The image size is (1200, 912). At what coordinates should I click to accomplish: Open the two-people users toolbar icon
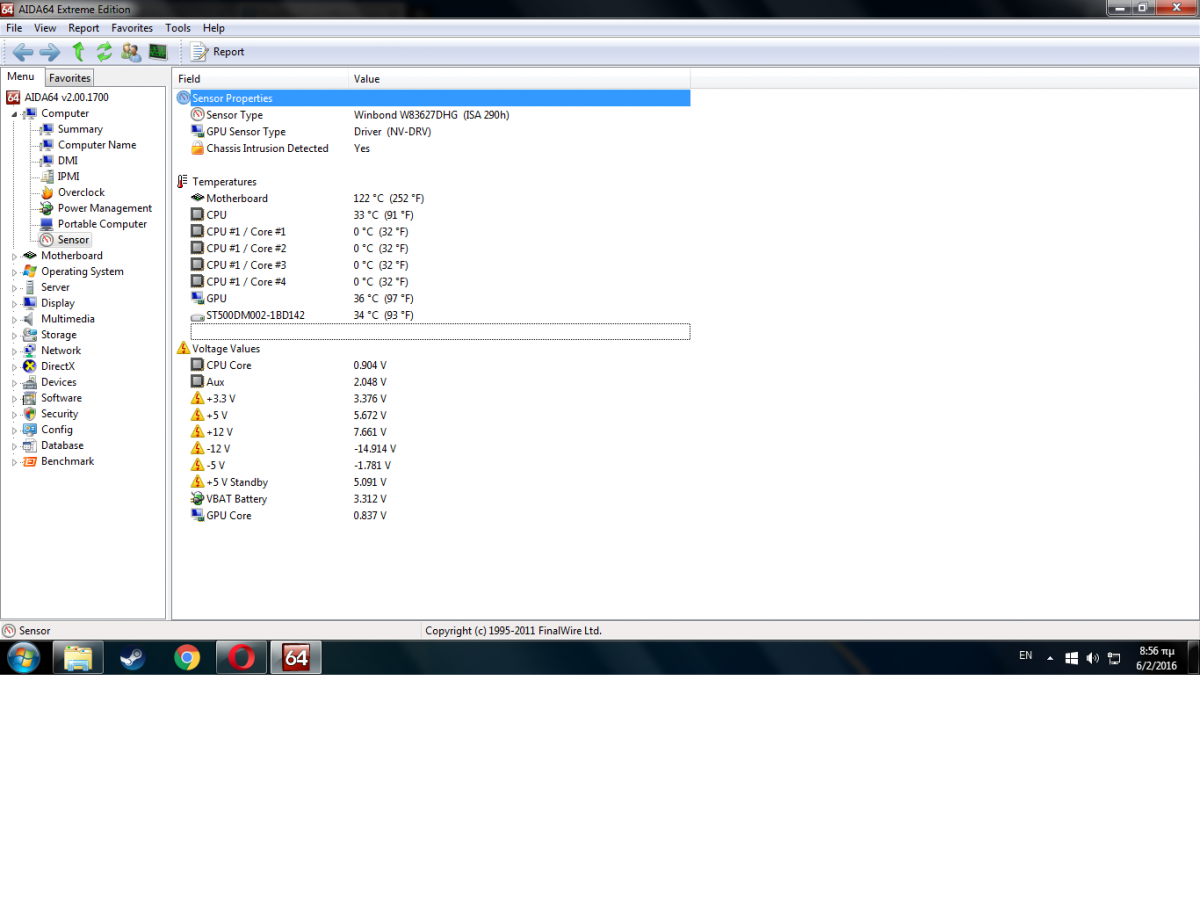(131, 52)
